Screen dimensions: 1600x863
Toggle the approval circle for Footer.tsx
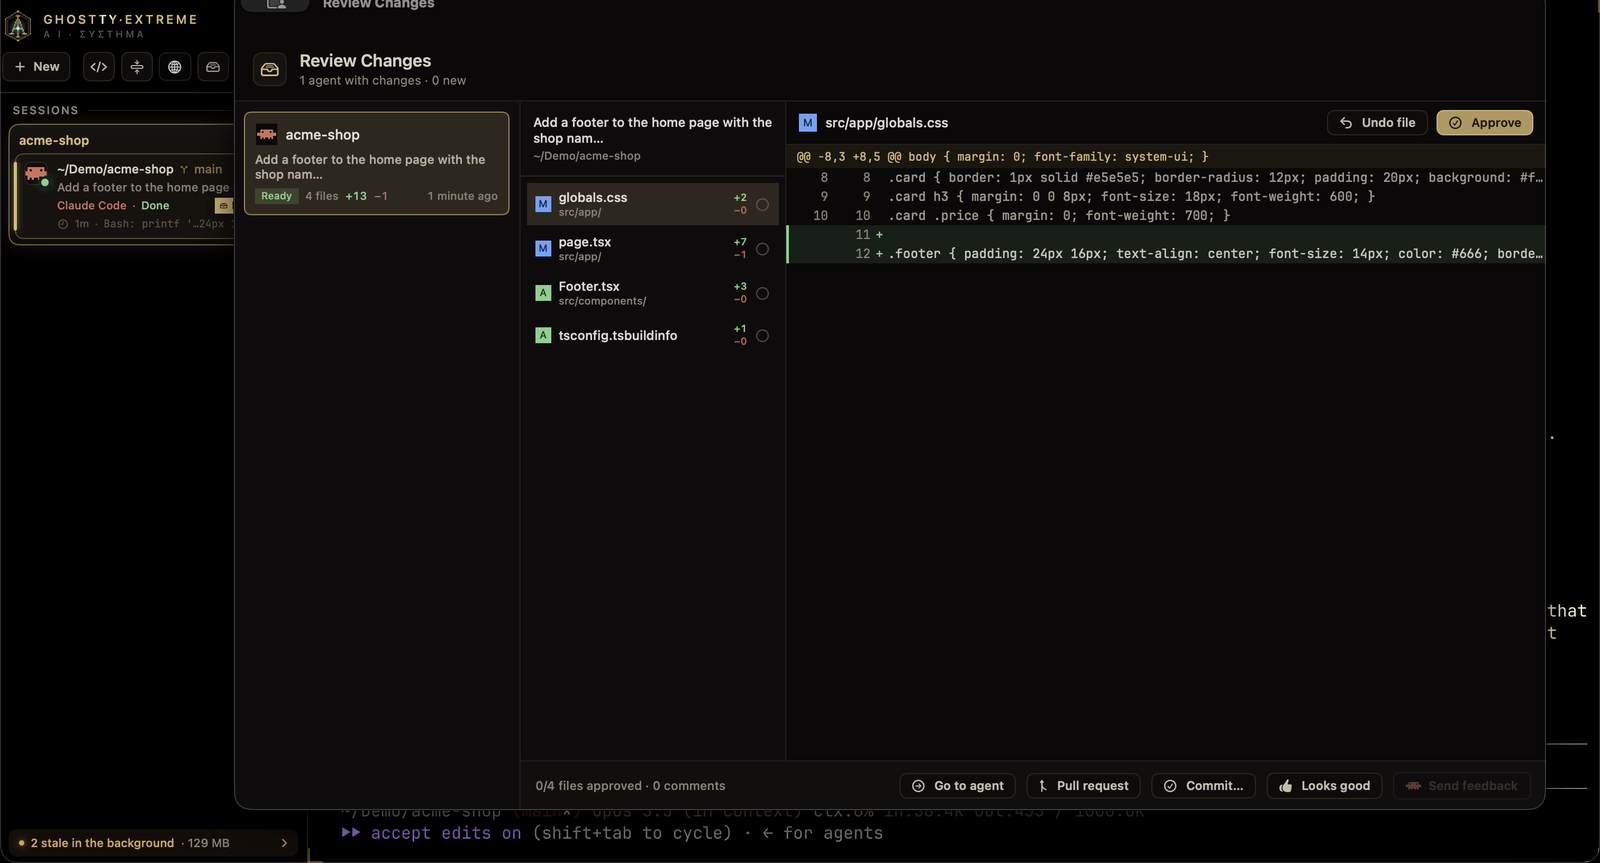[x=762, y=293]
